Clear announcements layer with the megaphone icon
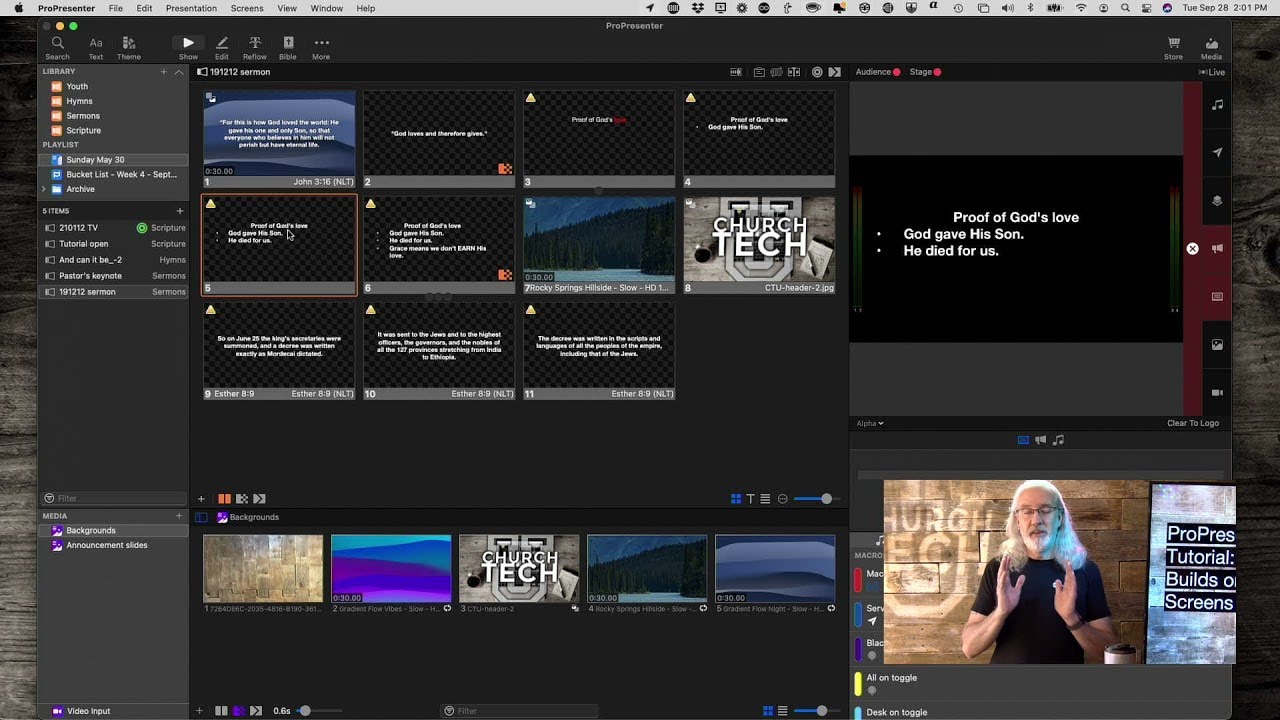 point(1217,248)
